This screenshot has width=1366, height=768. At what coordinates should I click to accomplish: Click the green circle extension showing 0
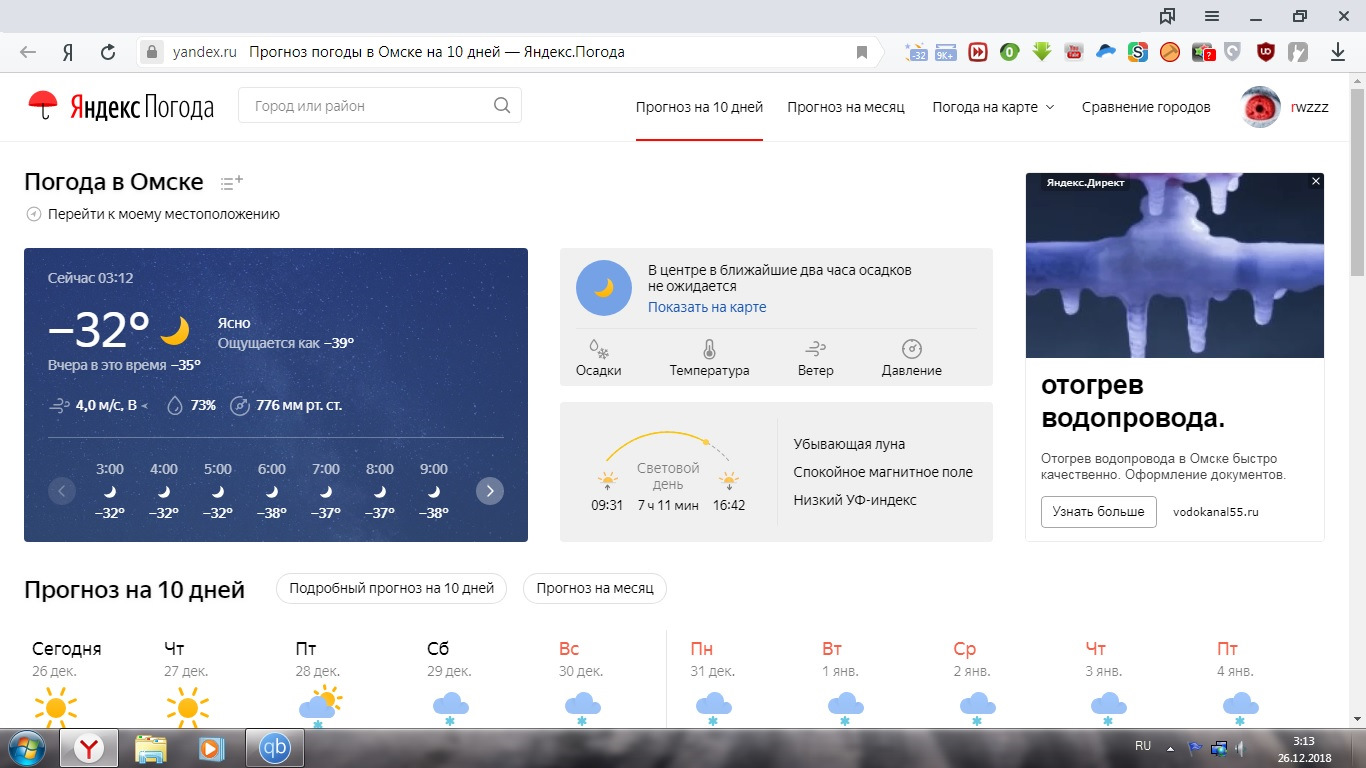1009,52
